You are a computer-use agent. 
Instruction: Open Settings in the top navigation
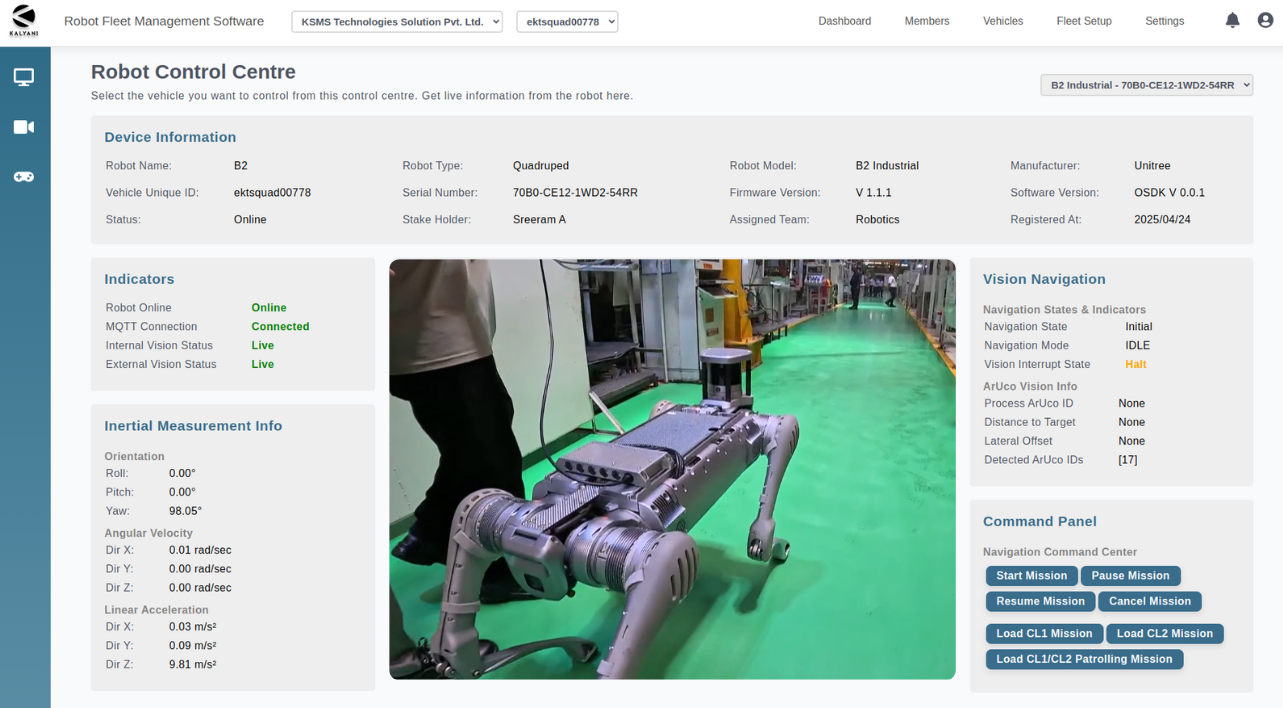pos(1164,21)
